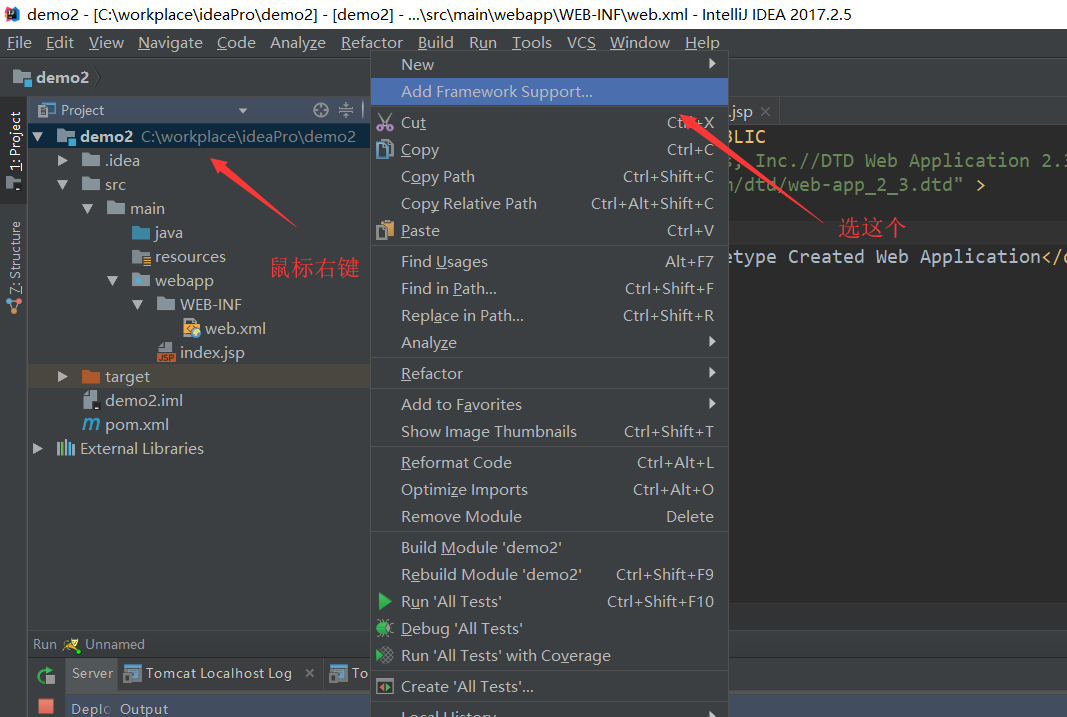Select web.xml in the project tree
Image resolution: width=1067 pixels, height=717 pixels.
pos(235,329)
